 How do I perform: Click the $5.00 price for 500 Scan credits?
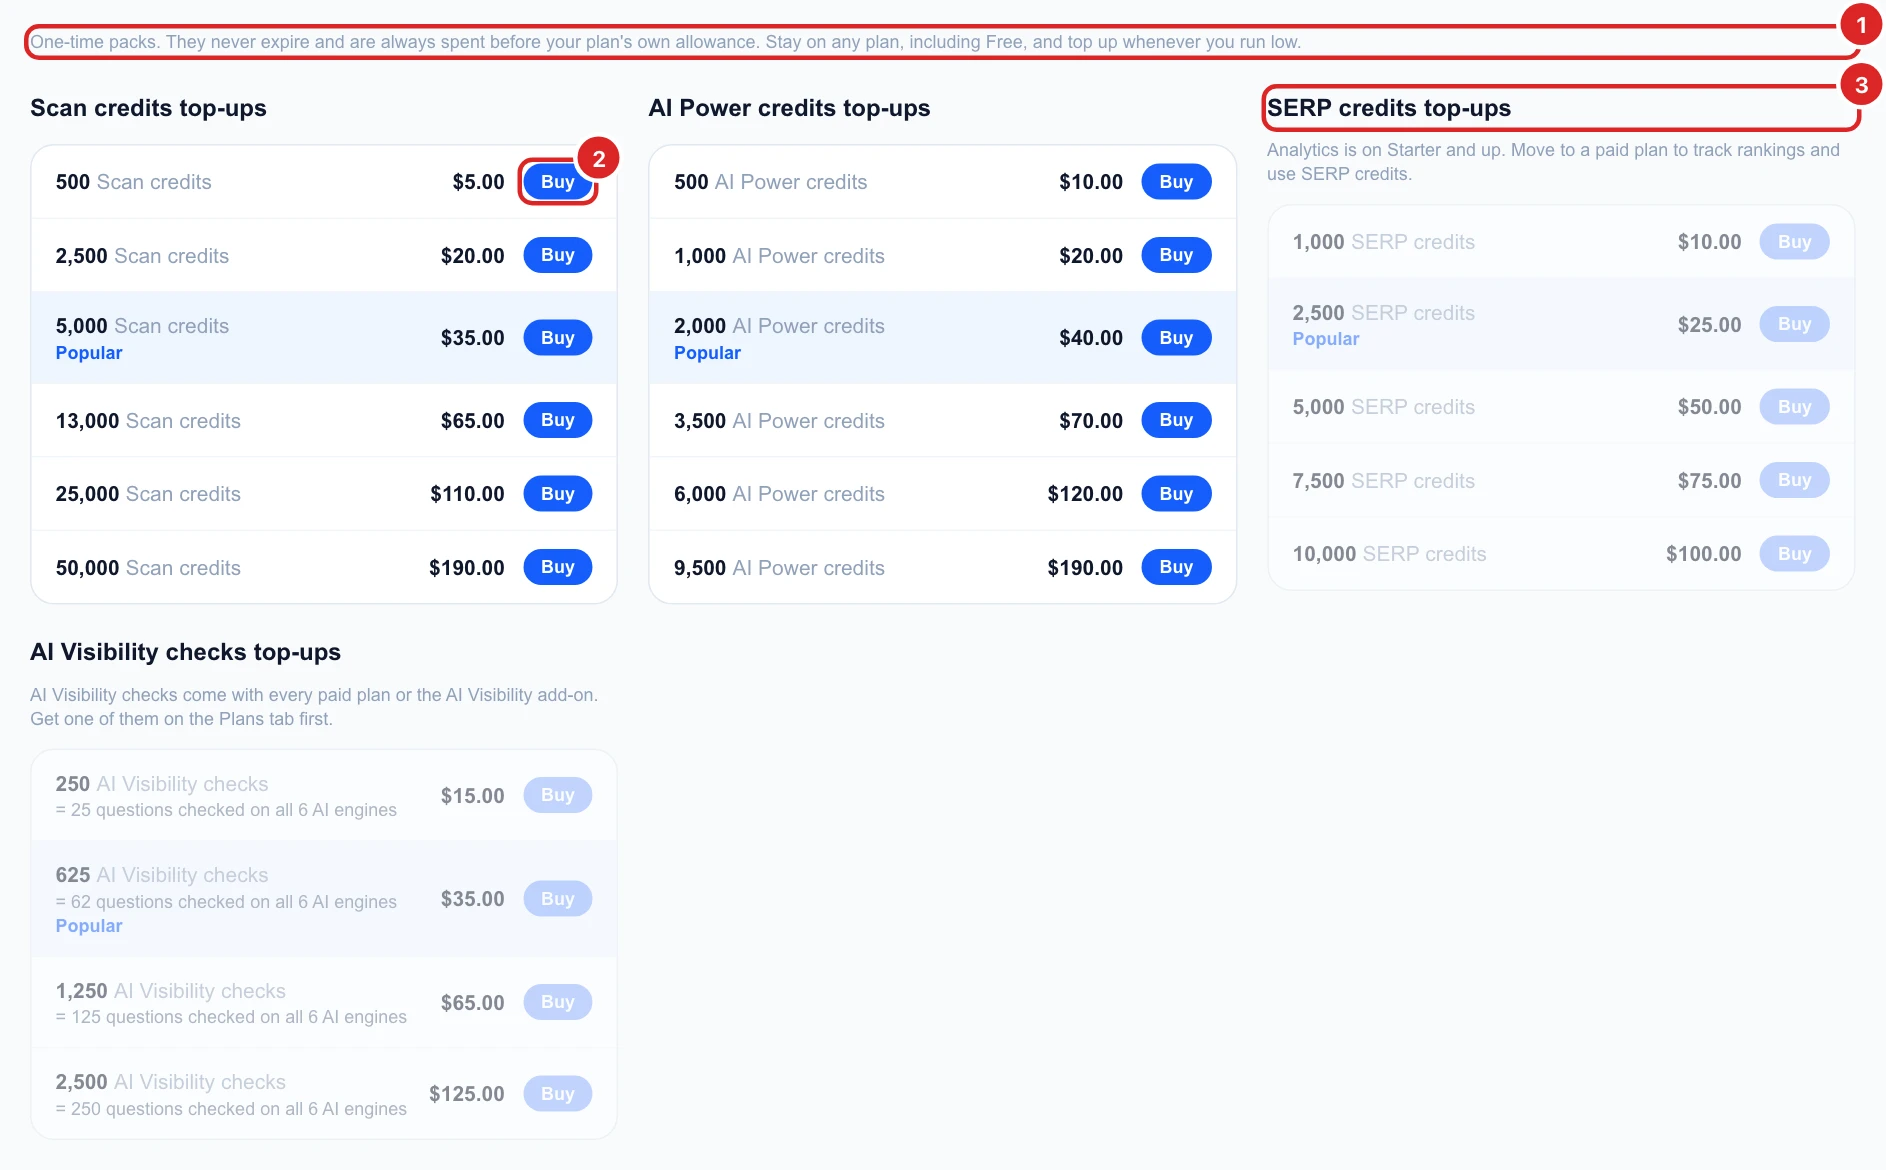(x=478, y=182)
